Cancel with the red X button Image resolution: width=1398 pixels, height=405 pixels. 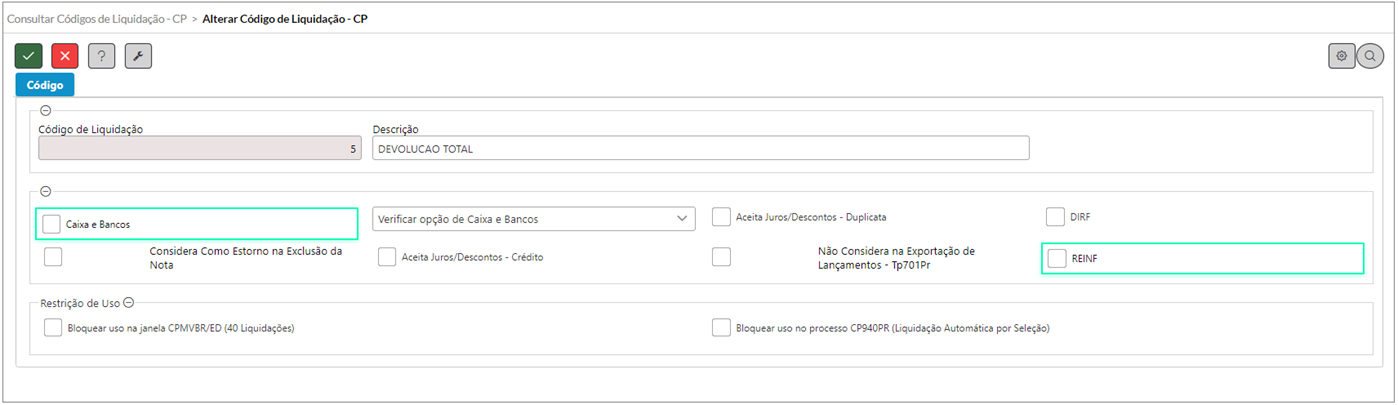tap(65, 56)
